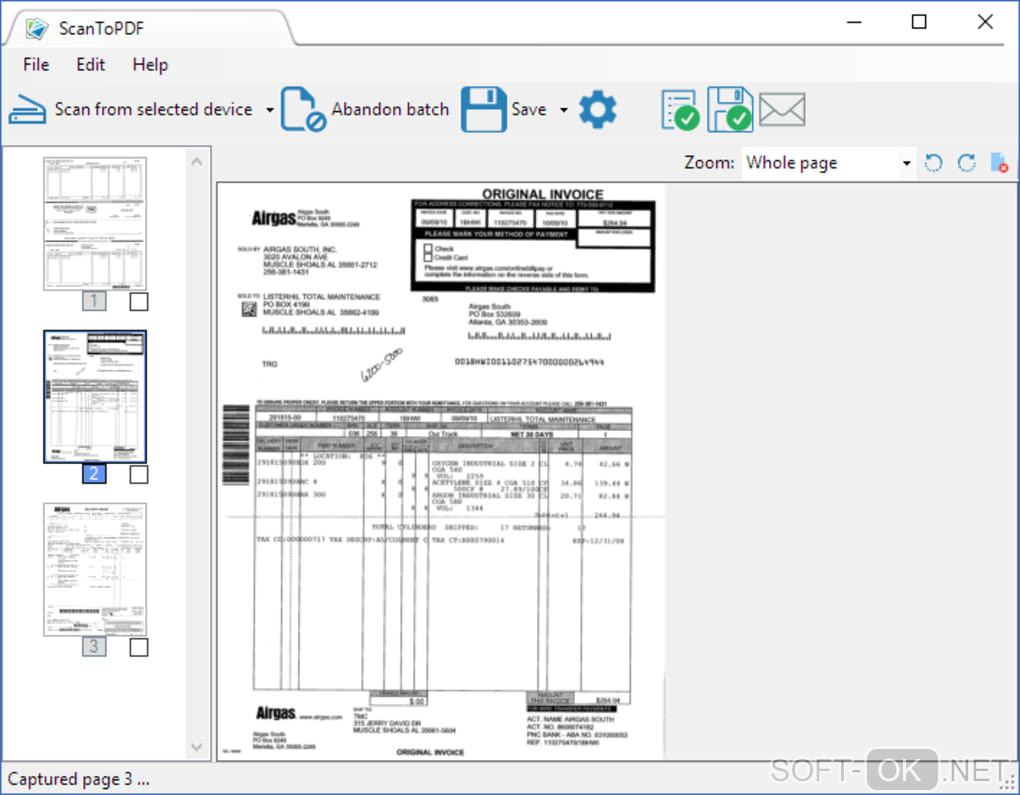Screen dimensions: 1020x795
Task: Rotate page counterclockwise icon
Action: point(933,163)
